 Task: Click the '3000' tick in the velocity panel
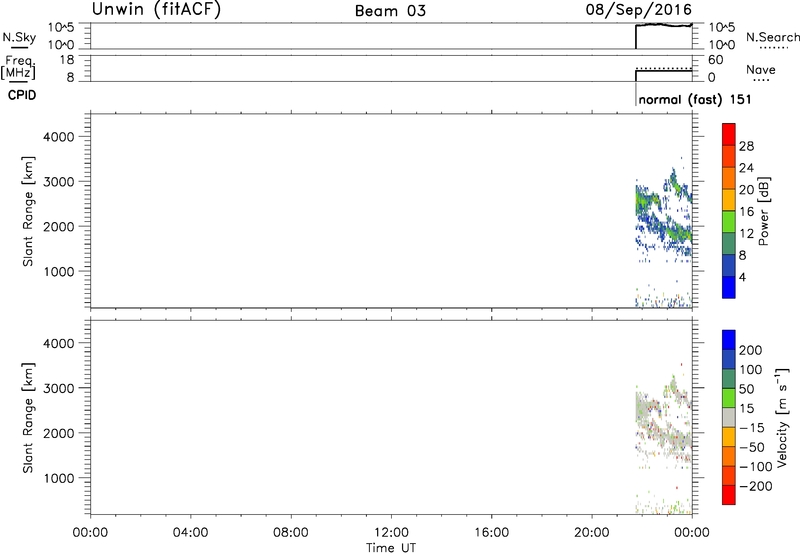tap(58, 388)
